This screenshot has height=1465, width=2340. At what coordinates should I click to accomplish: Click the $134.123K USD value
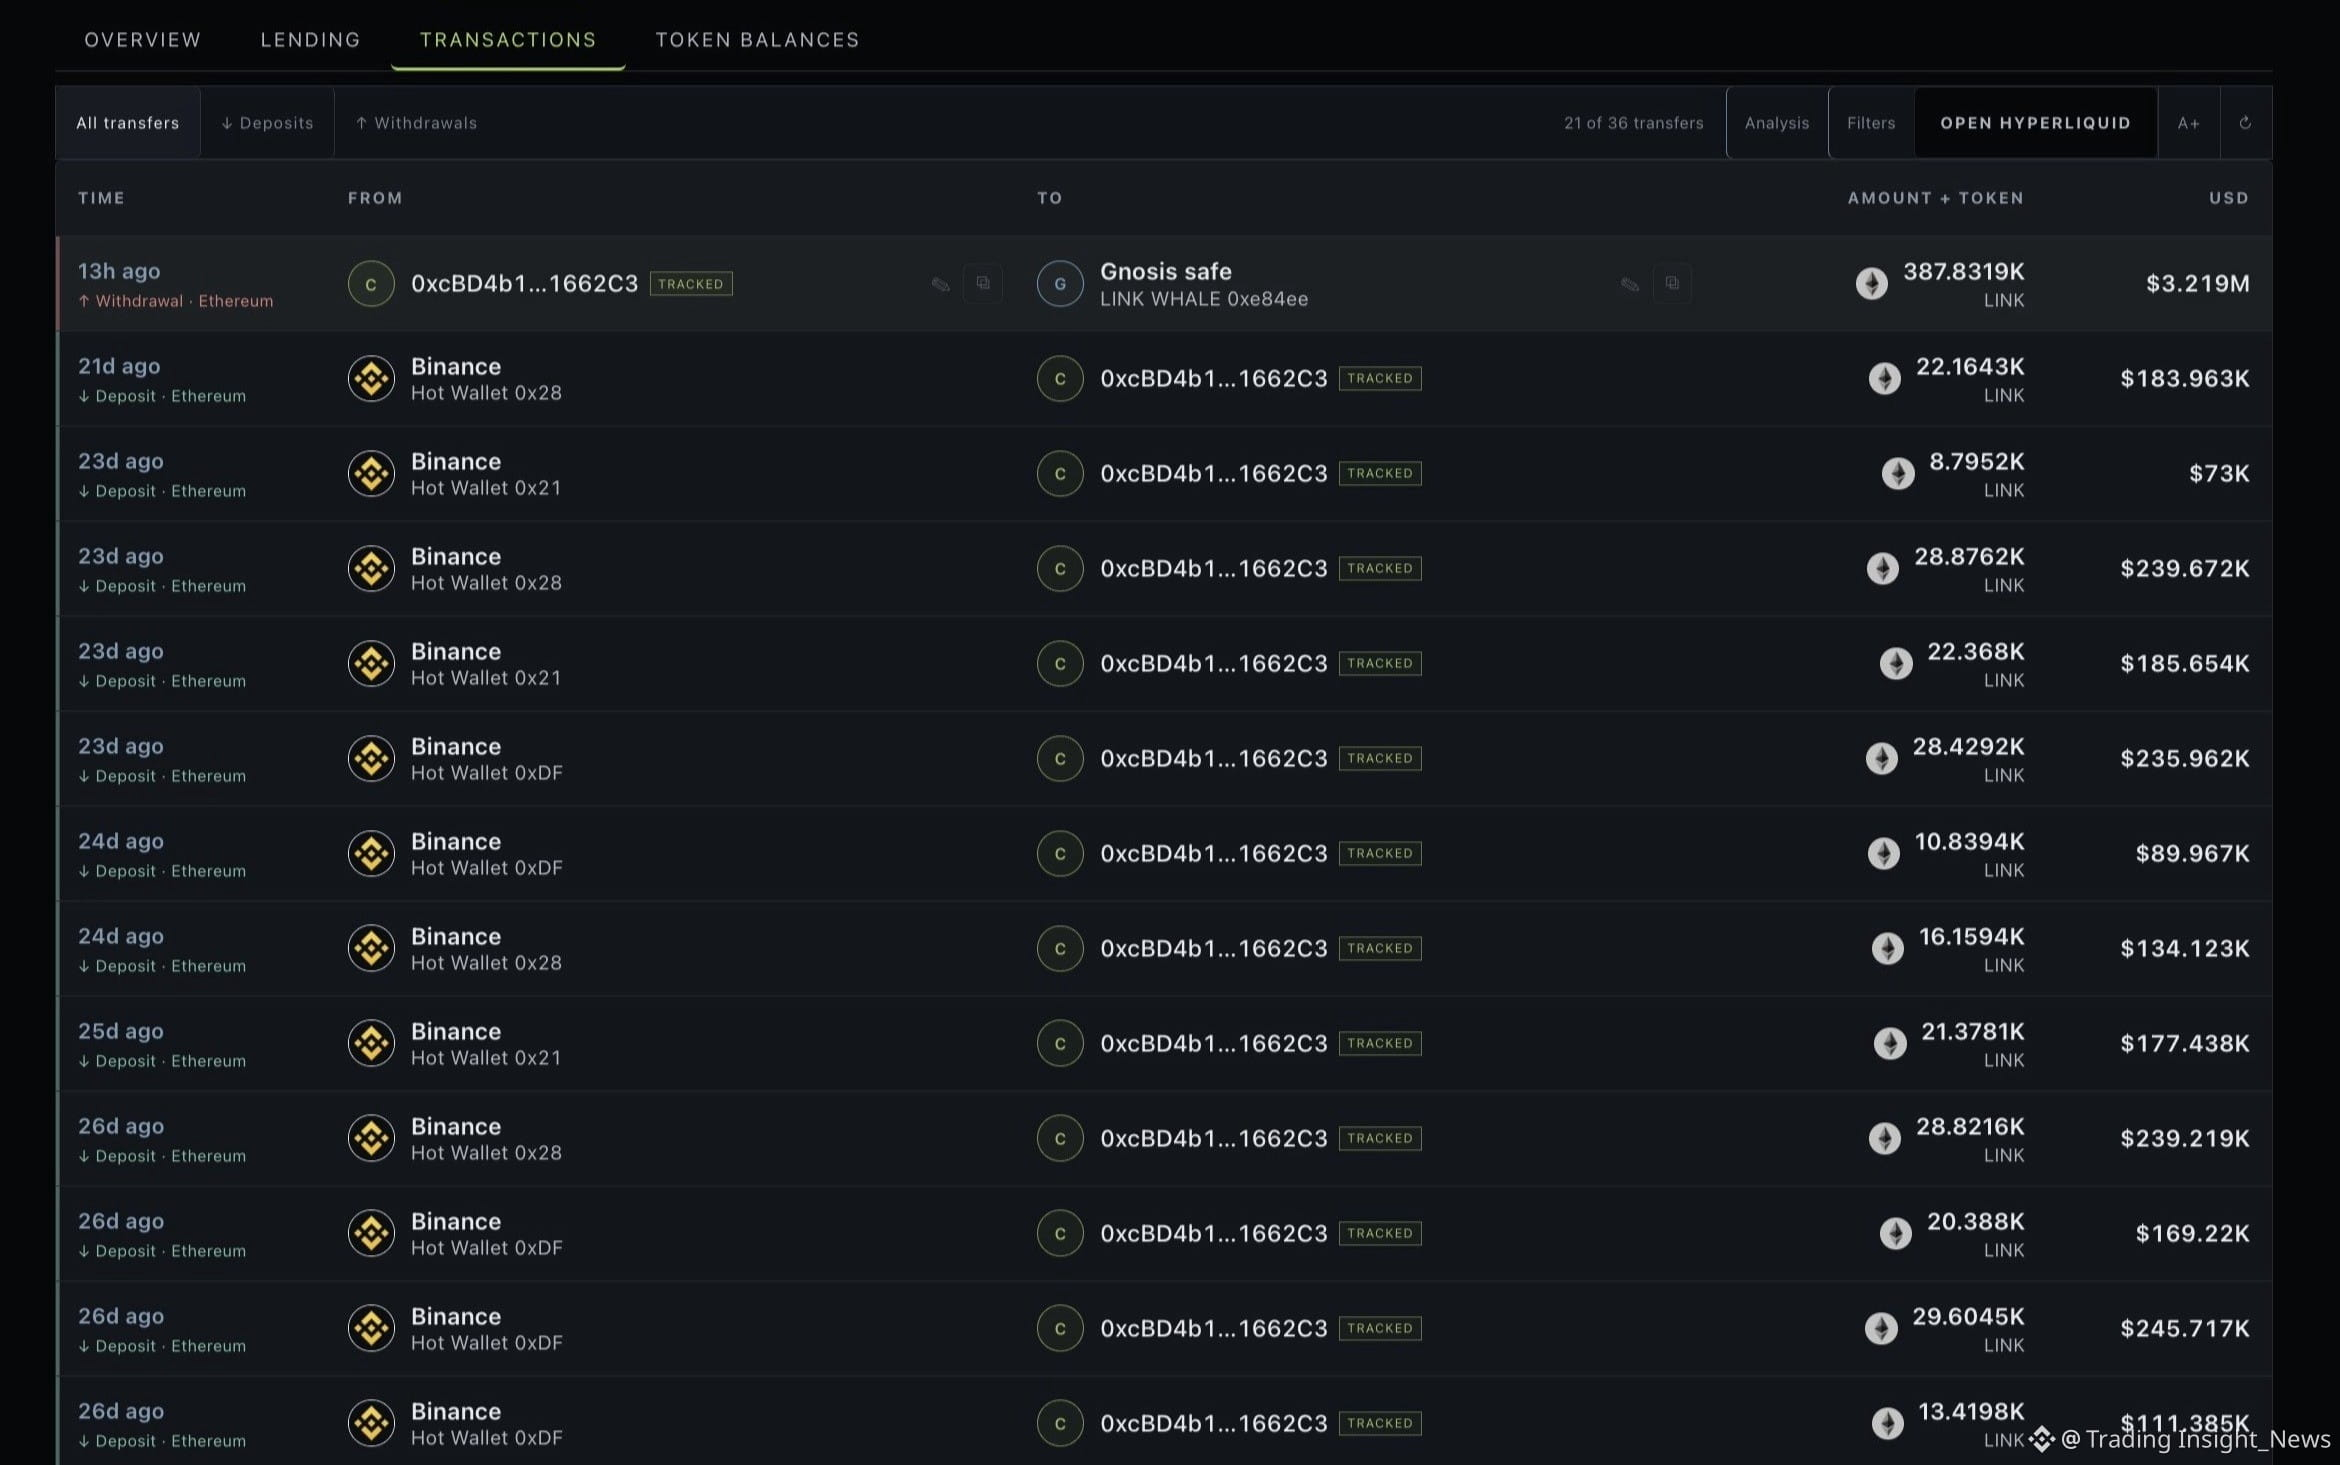(x=2185, y=949)
